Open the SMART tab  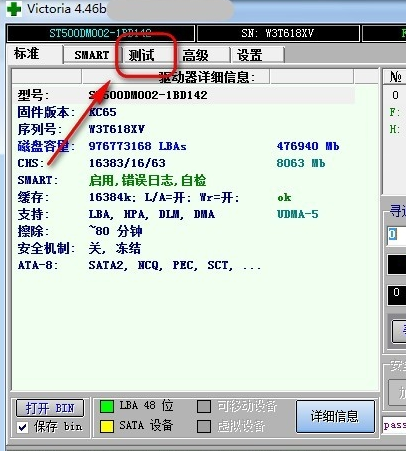point(92,55)
